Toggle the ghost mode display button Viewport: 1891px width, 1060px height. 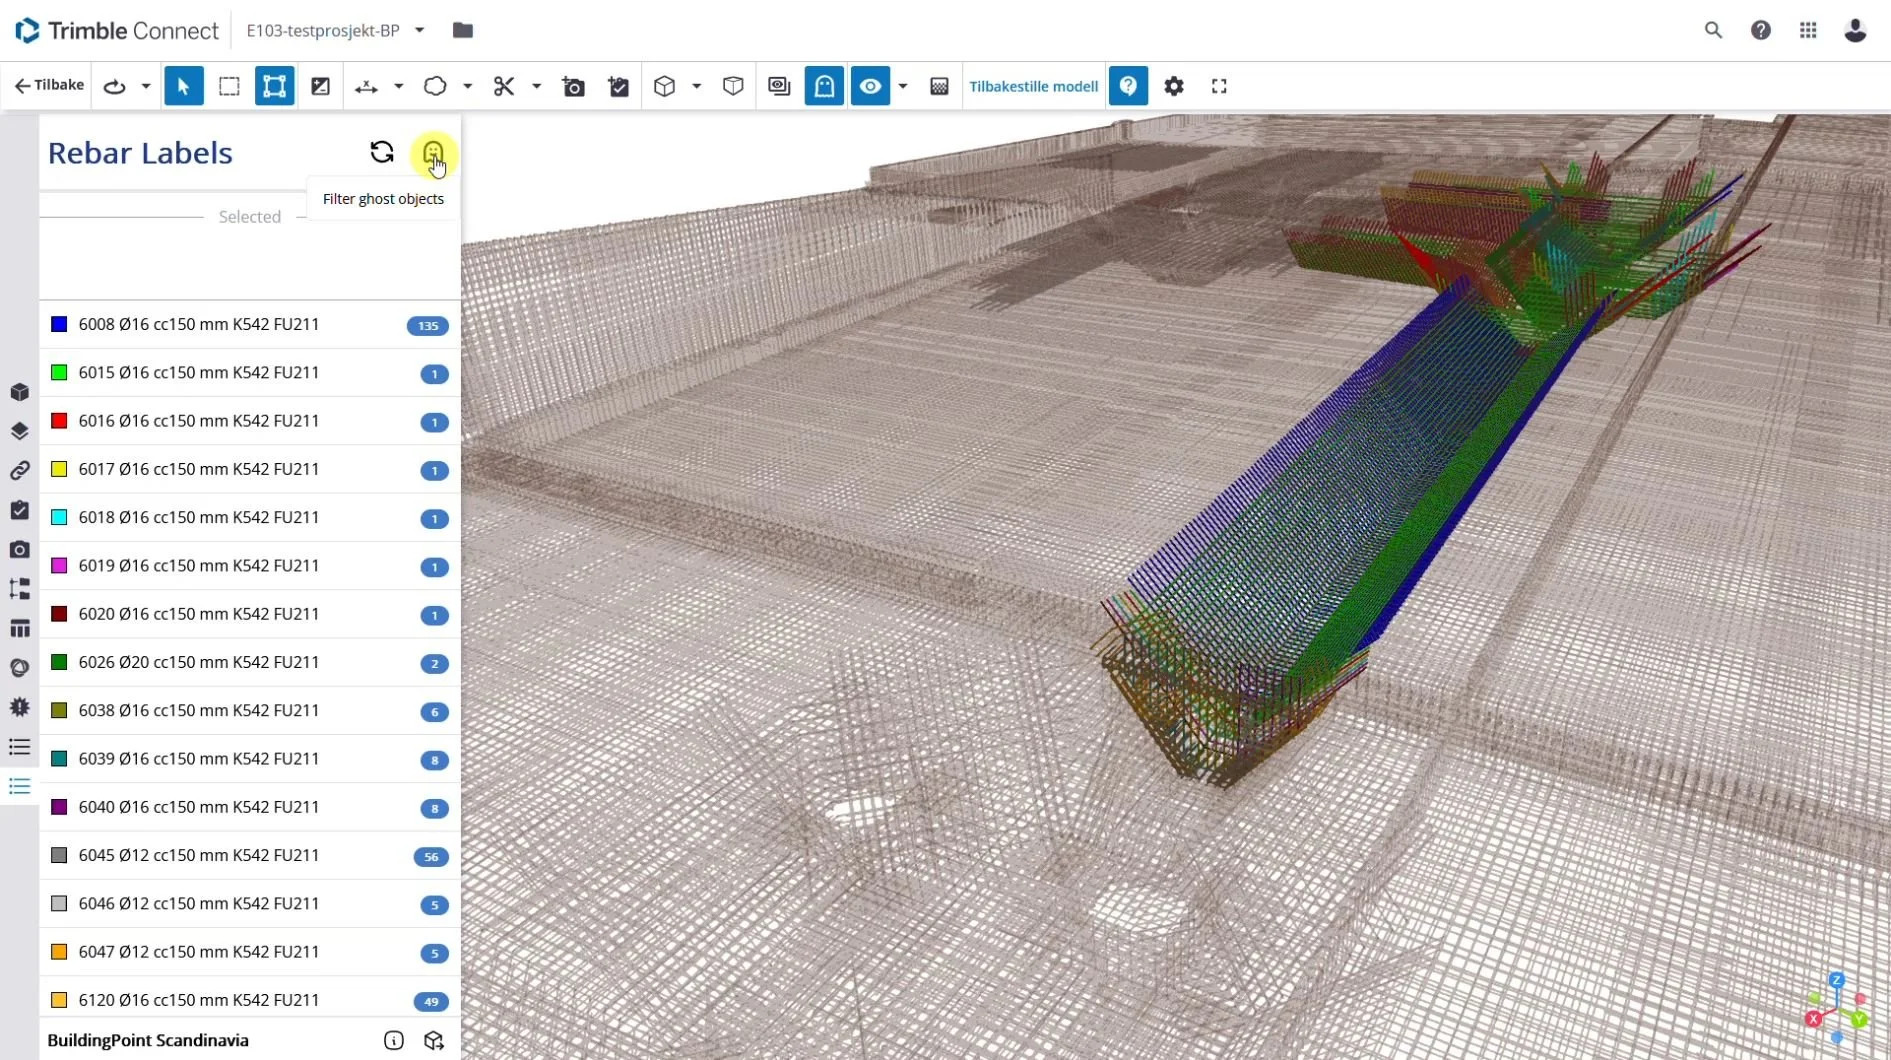pos(823,86)
